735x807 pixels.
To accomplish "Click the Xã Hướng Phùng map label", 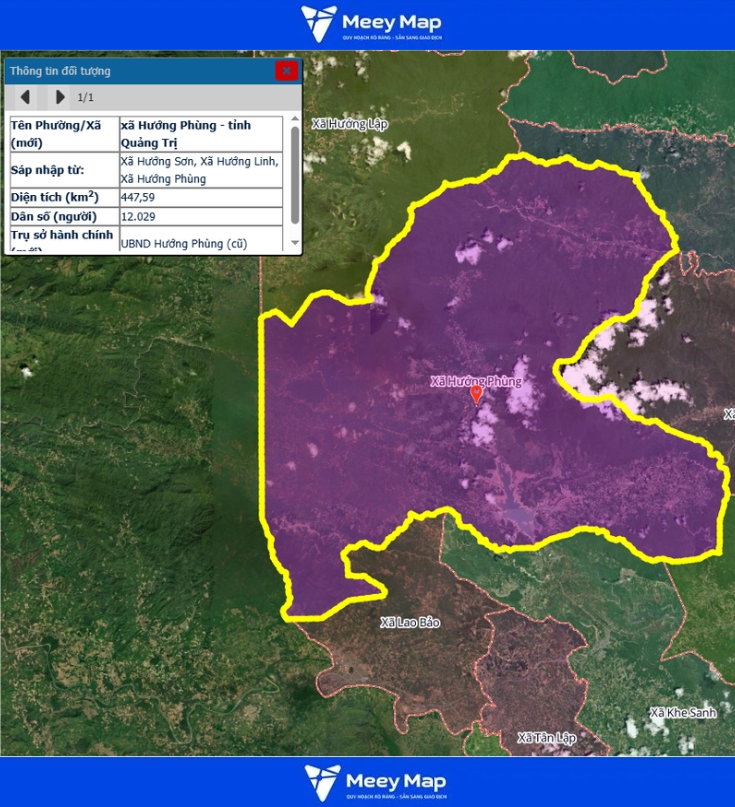I will pos(475,381).
